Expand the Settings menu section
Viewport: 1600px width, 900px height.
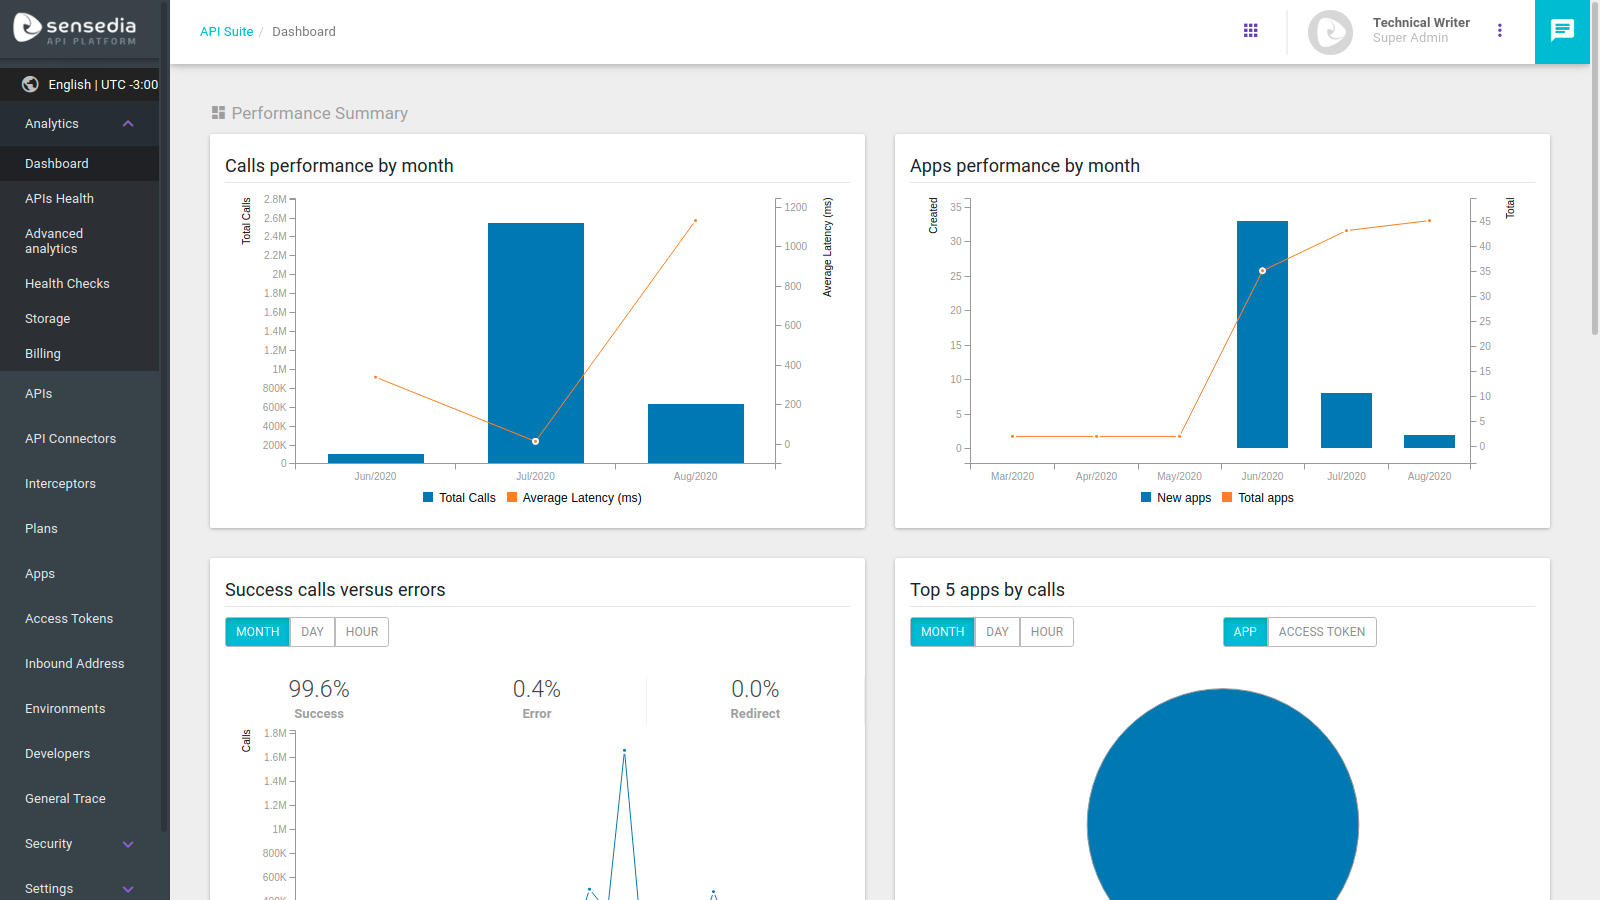128,889
